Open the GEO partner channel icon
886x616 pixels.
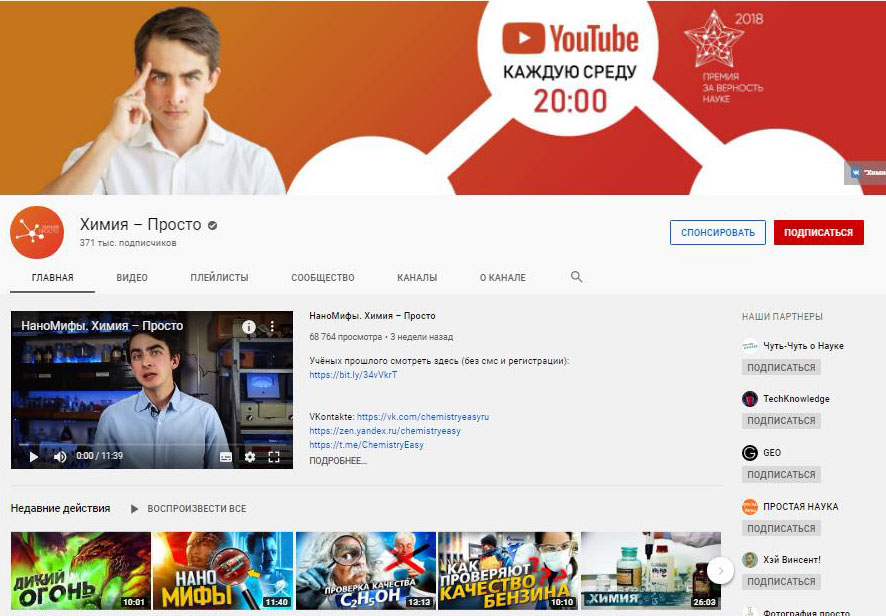click(750, 453)
